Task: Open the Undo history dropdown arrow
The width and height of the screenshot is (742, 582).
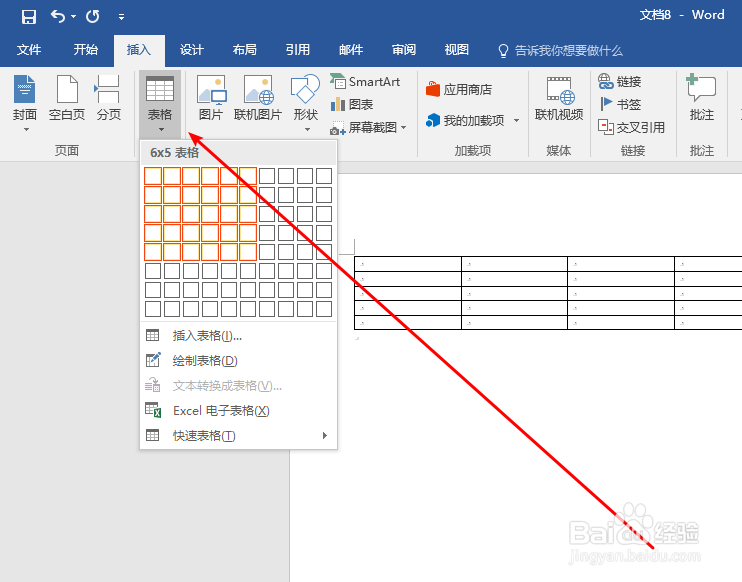Action: pos(73,17)
